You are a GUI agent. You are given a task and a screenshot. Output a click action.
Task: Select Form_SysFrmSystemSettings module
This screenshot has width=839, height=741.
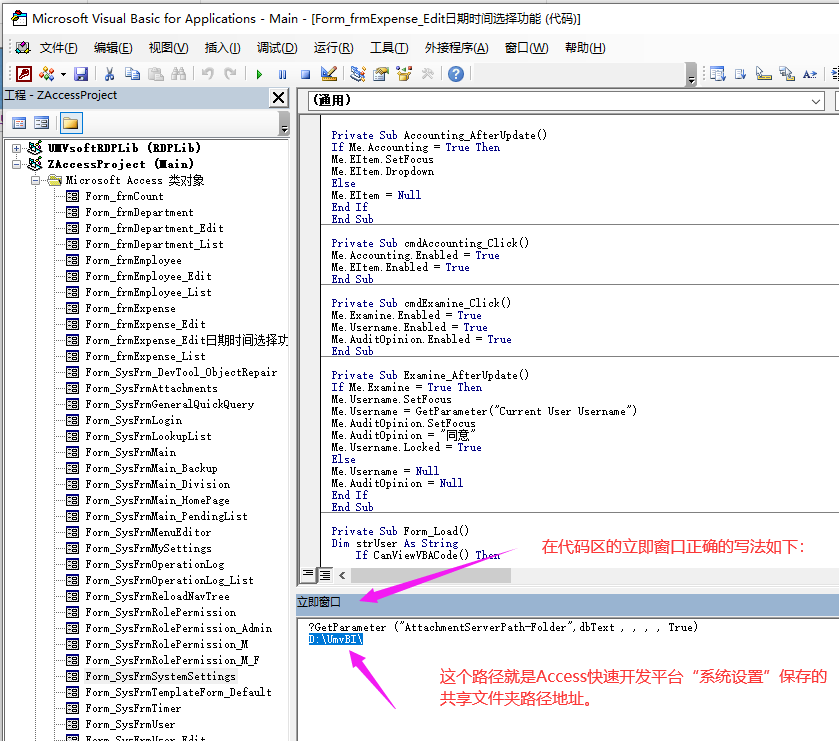click(x=161, y=676)
